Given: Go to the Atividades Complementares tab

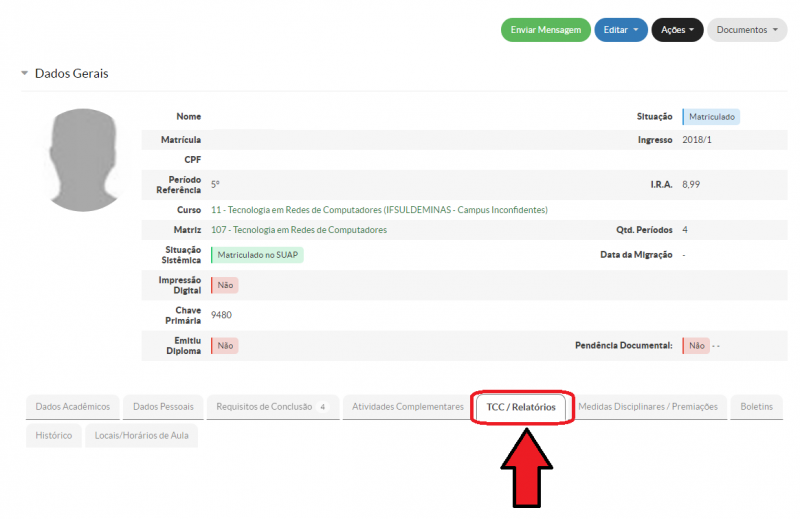Looking at the screenshot, I should tap(408, 407).
